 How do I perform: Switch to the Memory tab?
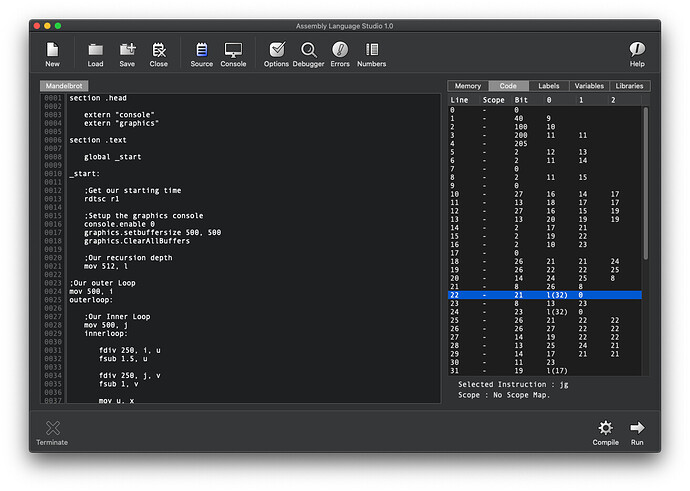click(468, 86)
